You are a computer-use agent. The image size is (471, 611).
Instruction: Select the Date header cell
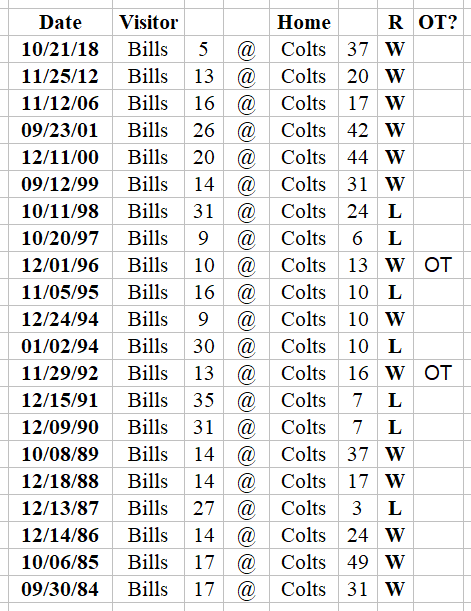[60, 22]
